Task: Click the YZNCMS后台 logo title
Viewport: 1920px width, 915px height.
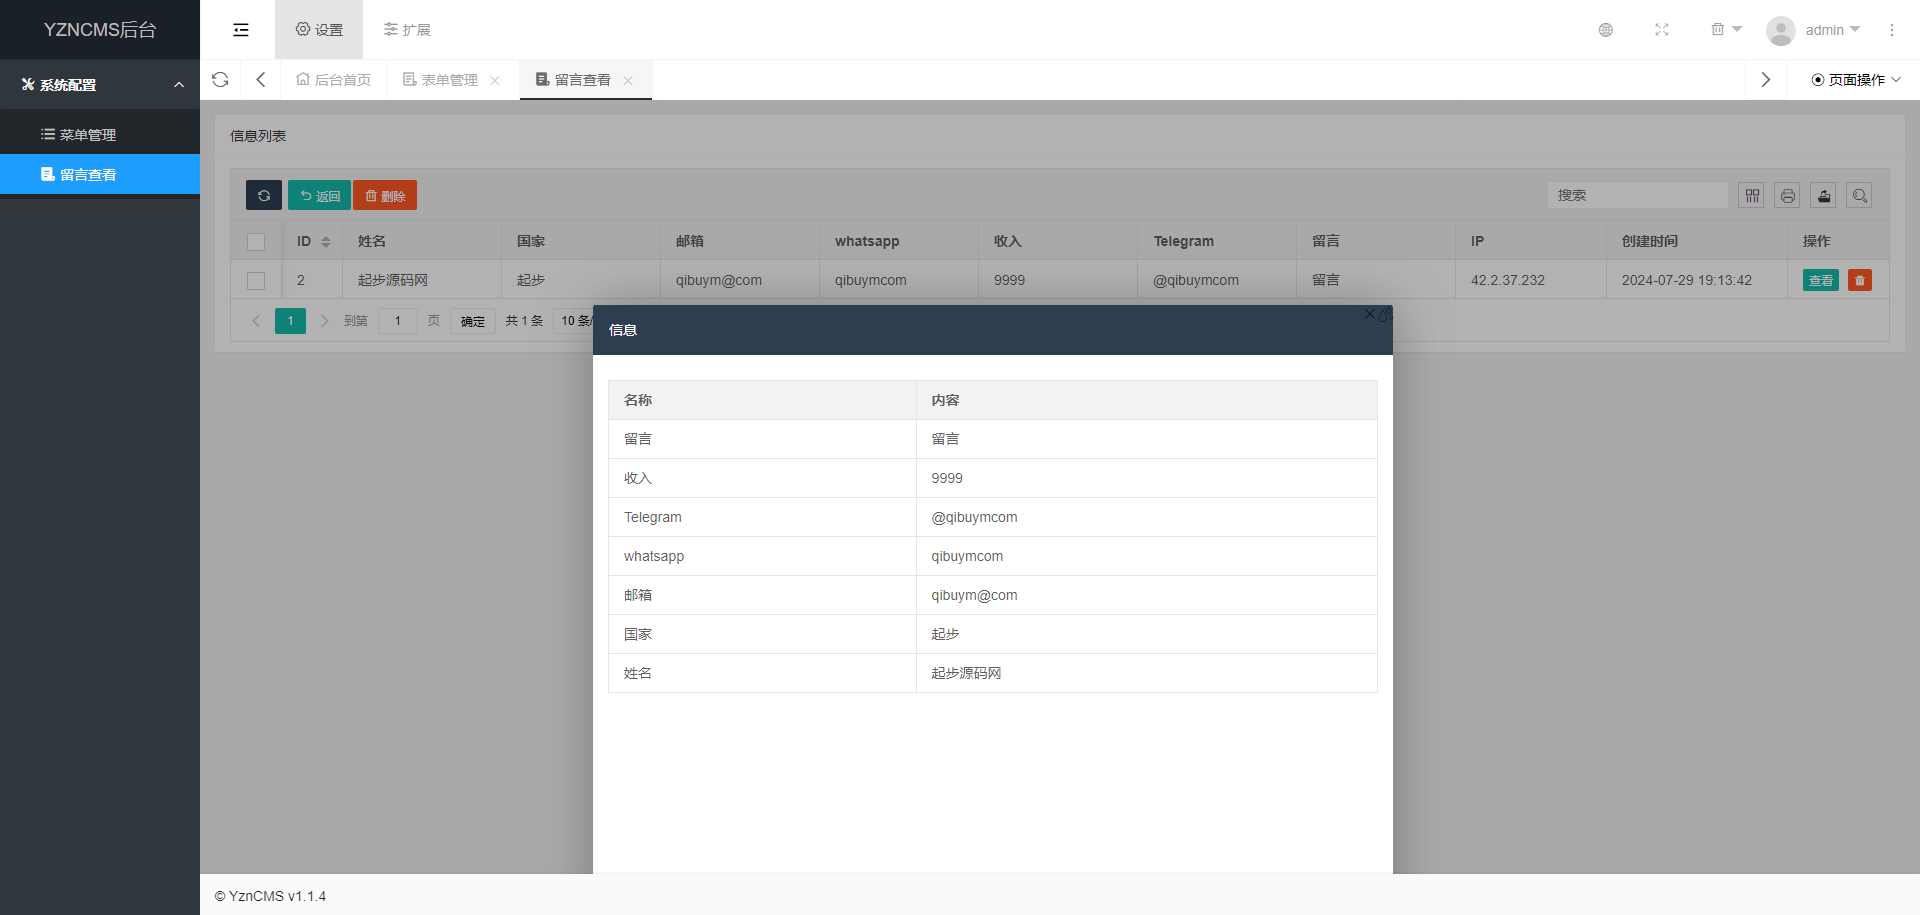Action: [x=100, y=30]
